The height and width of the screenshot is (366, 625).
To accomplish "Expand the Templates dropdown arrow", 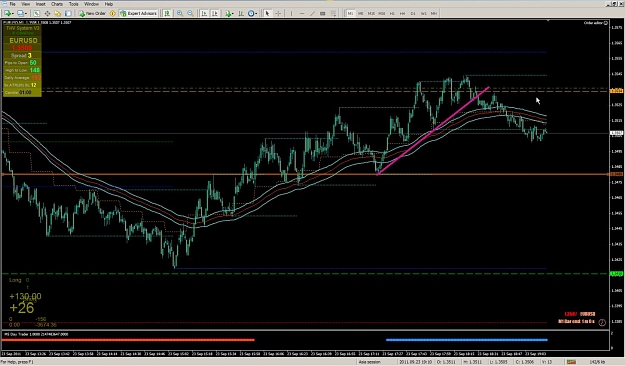I will point(256,14).
